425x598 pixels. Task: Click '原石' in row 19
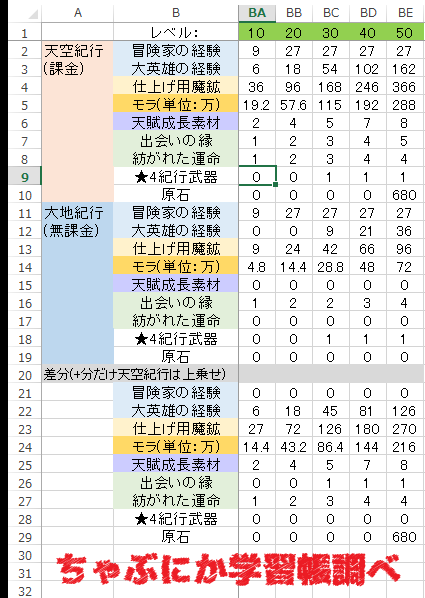point(176,357)
